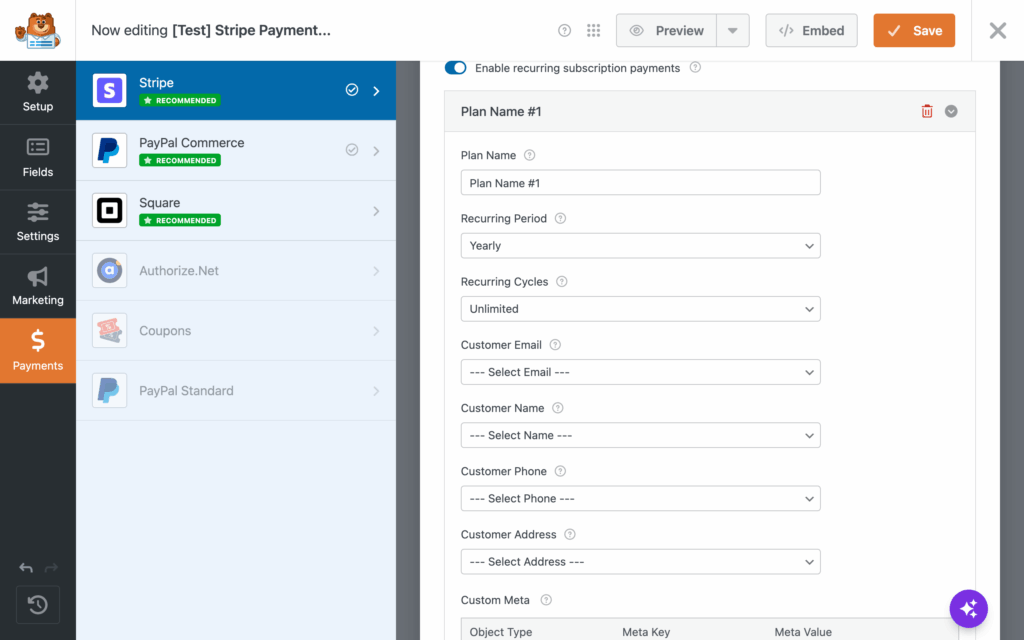Open the Recurring Cycles dropdown
The image size is (1024, 640).
pyautogui.click(x=641, y=309)
